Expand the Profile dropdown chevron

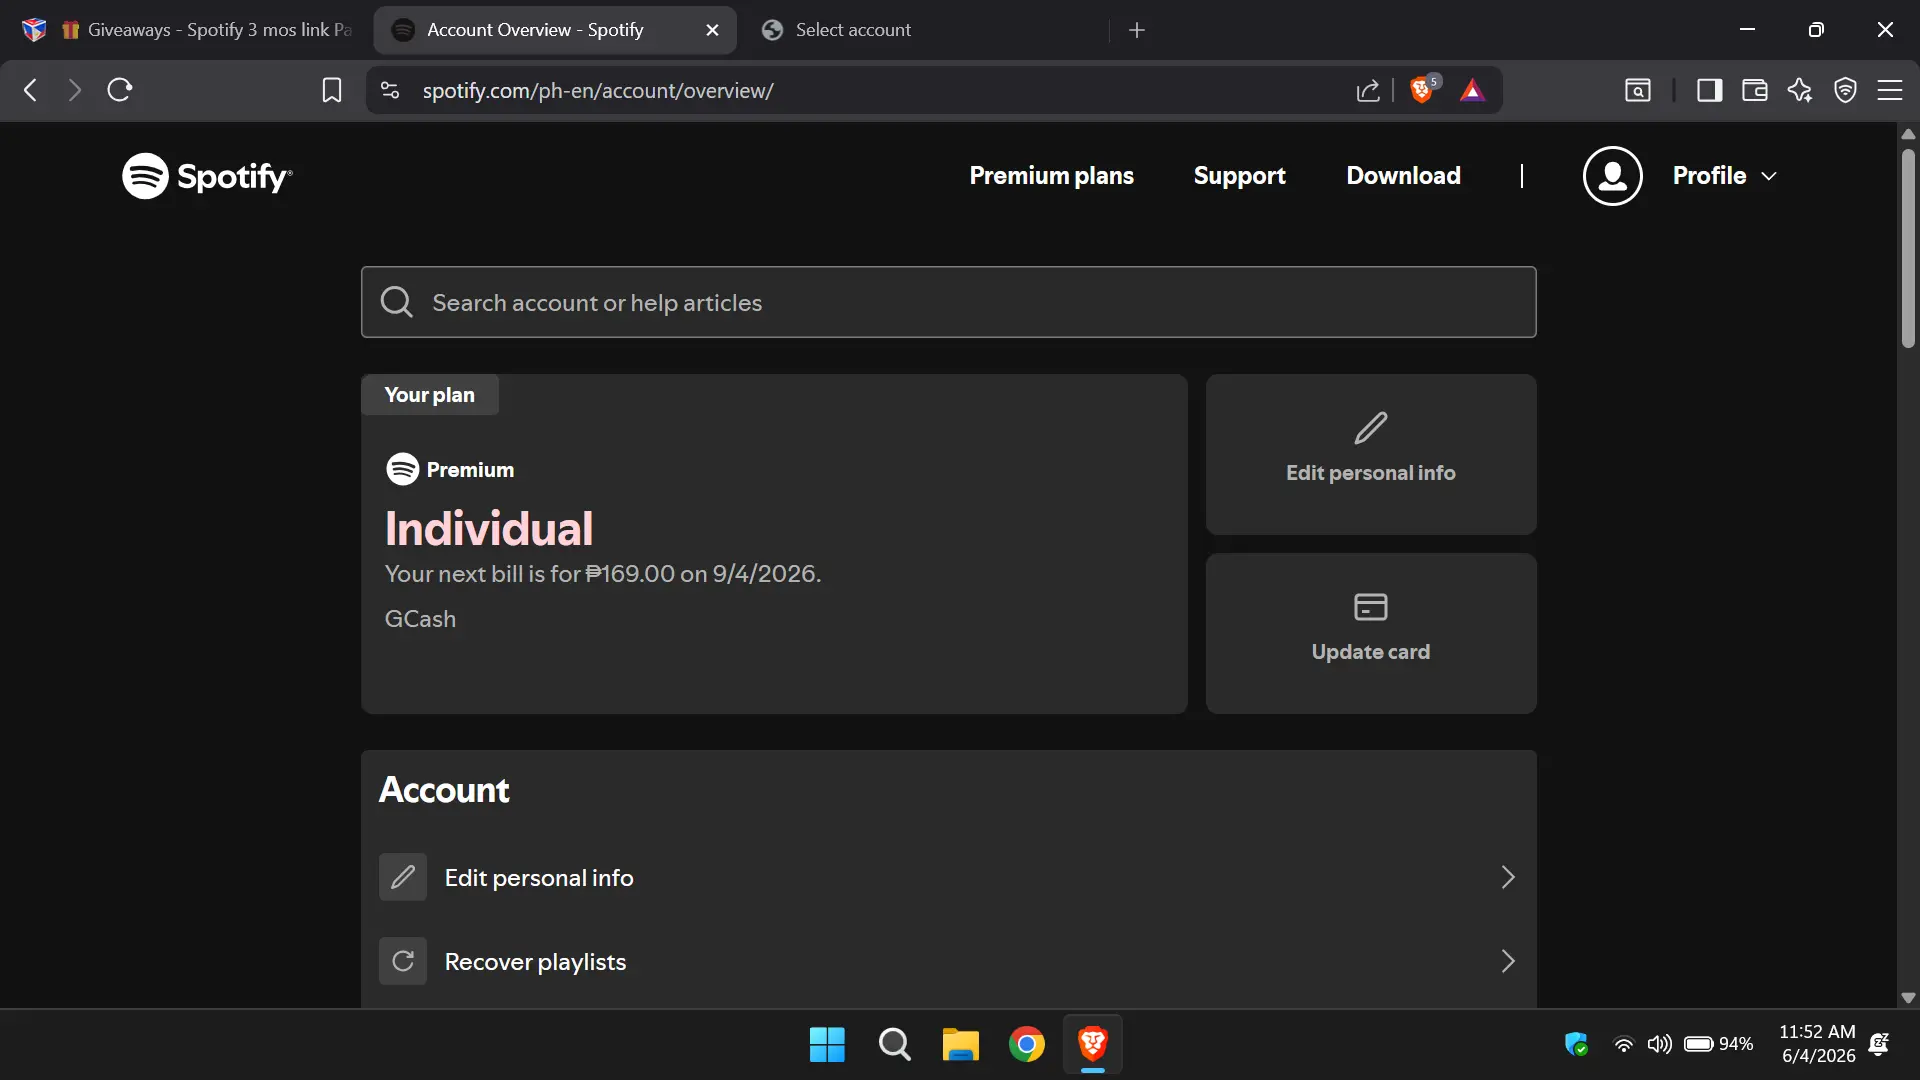1769,176
